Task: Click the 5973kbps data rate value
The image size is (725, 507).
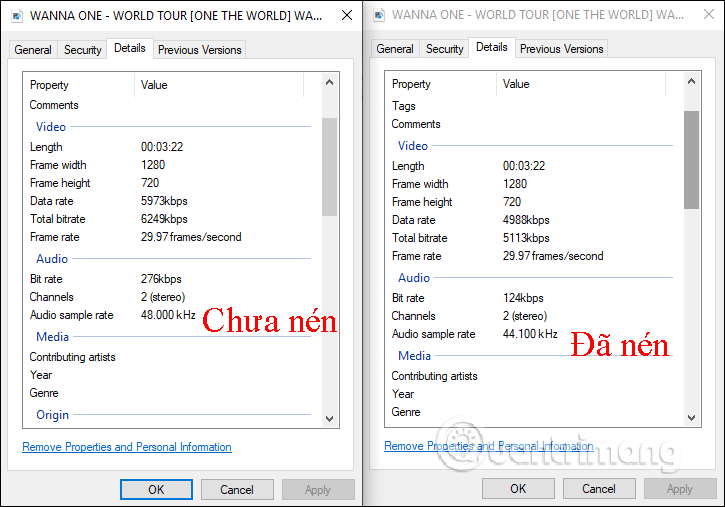Action: [164, 201]
